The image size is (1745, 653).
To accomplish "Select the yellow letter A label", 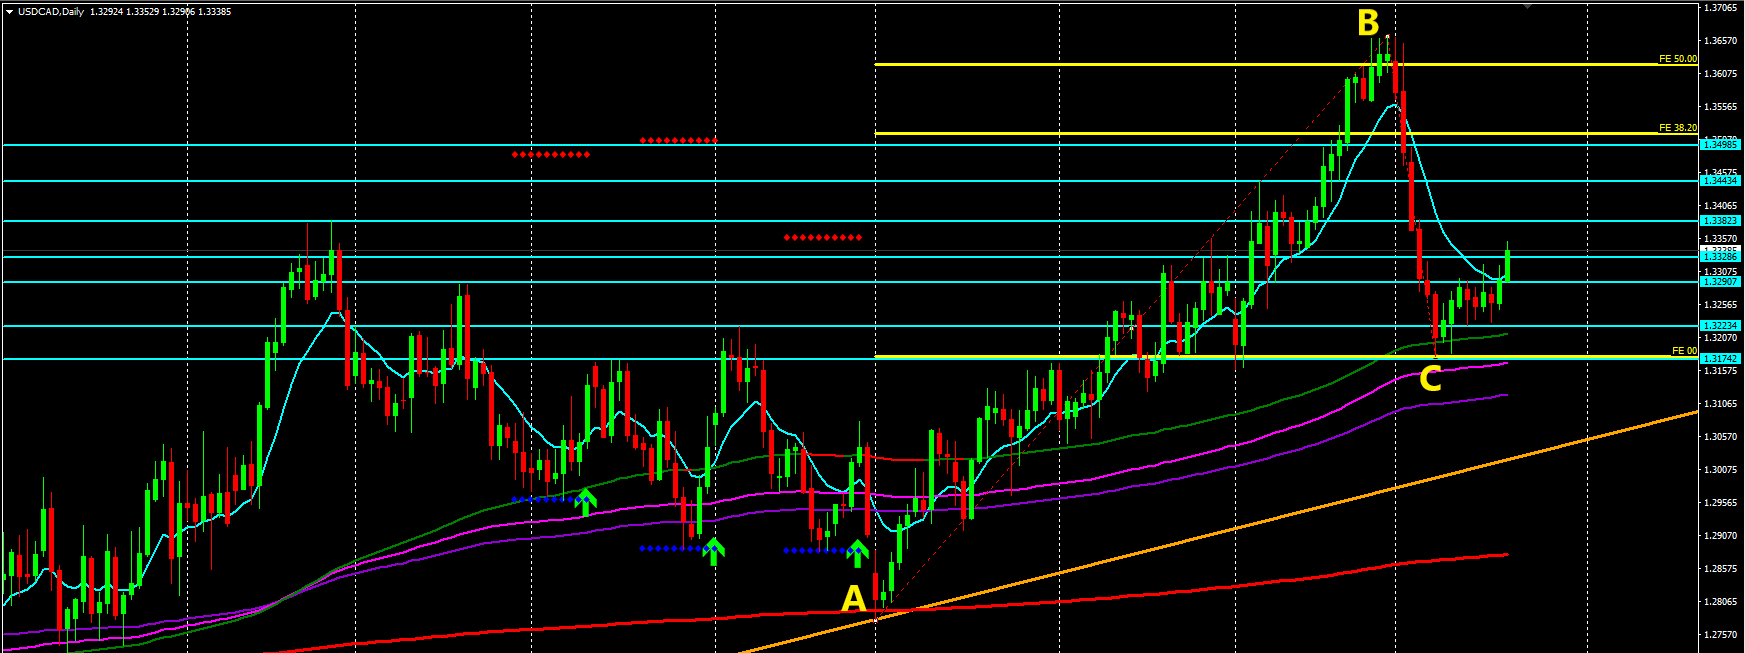I will point(853,598).
